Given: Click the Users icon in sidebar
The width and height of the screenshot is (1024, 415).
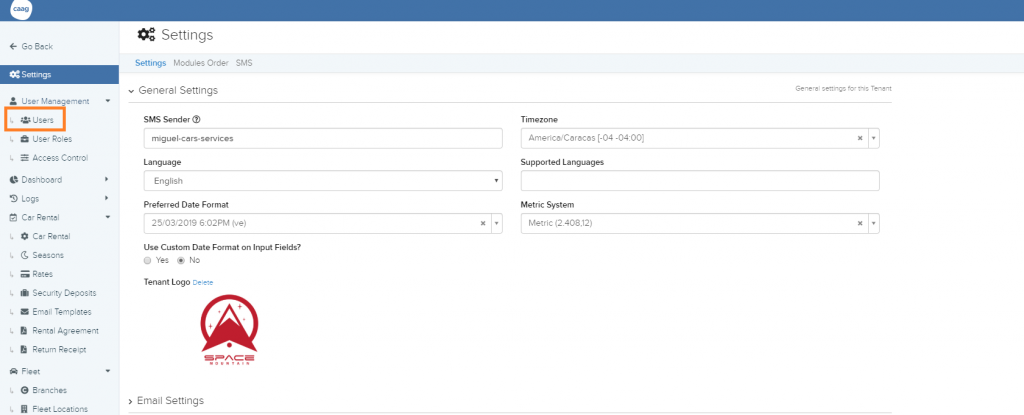Looking at the screenshot, I should click(25, 120).
